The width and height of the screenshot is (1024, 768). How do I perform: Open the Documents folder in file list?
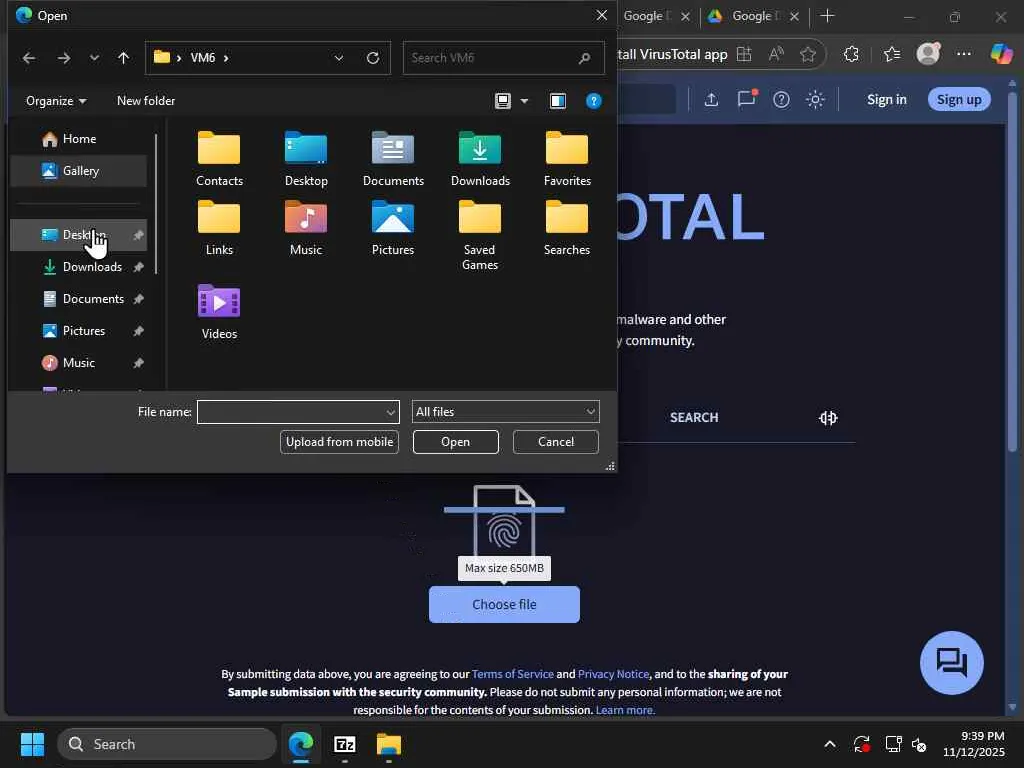[x=393, y=159]
